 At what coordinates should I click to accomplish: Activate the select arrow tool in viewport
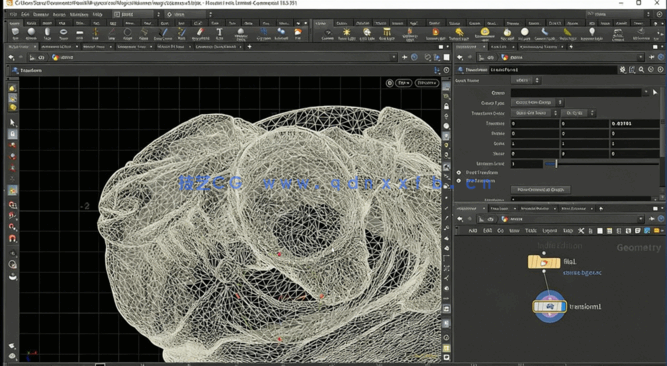coord(12,123)
